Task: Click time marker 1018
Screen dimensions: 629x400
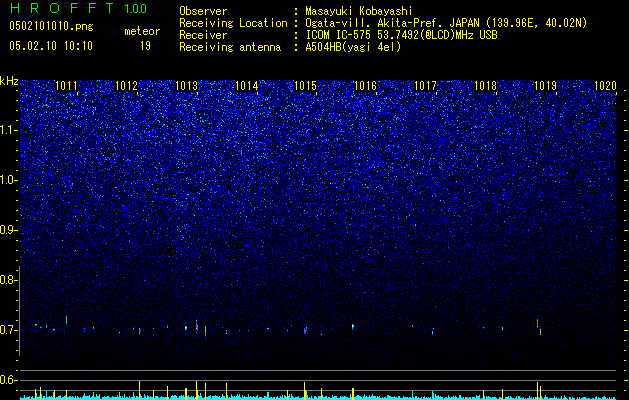Action: [485, 86]
